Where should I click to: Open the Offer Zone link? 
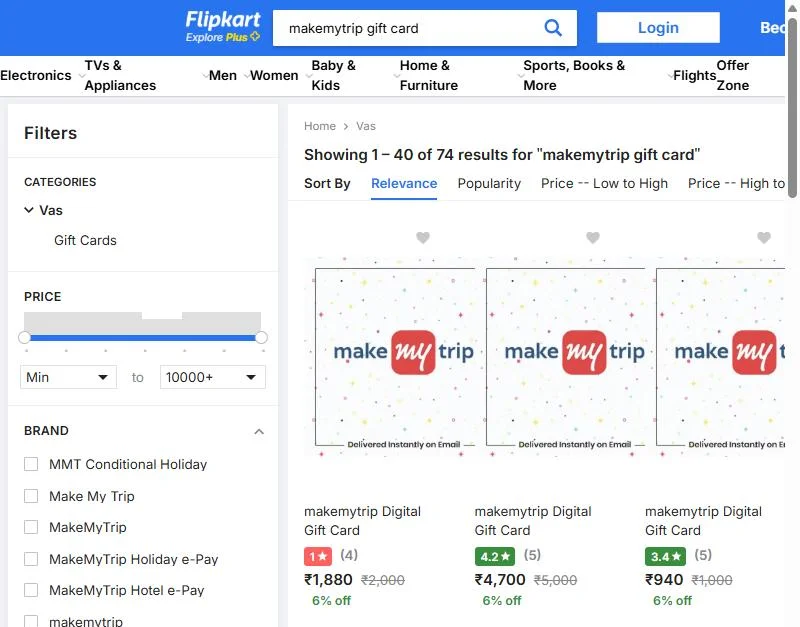click(x=733, y=76)
